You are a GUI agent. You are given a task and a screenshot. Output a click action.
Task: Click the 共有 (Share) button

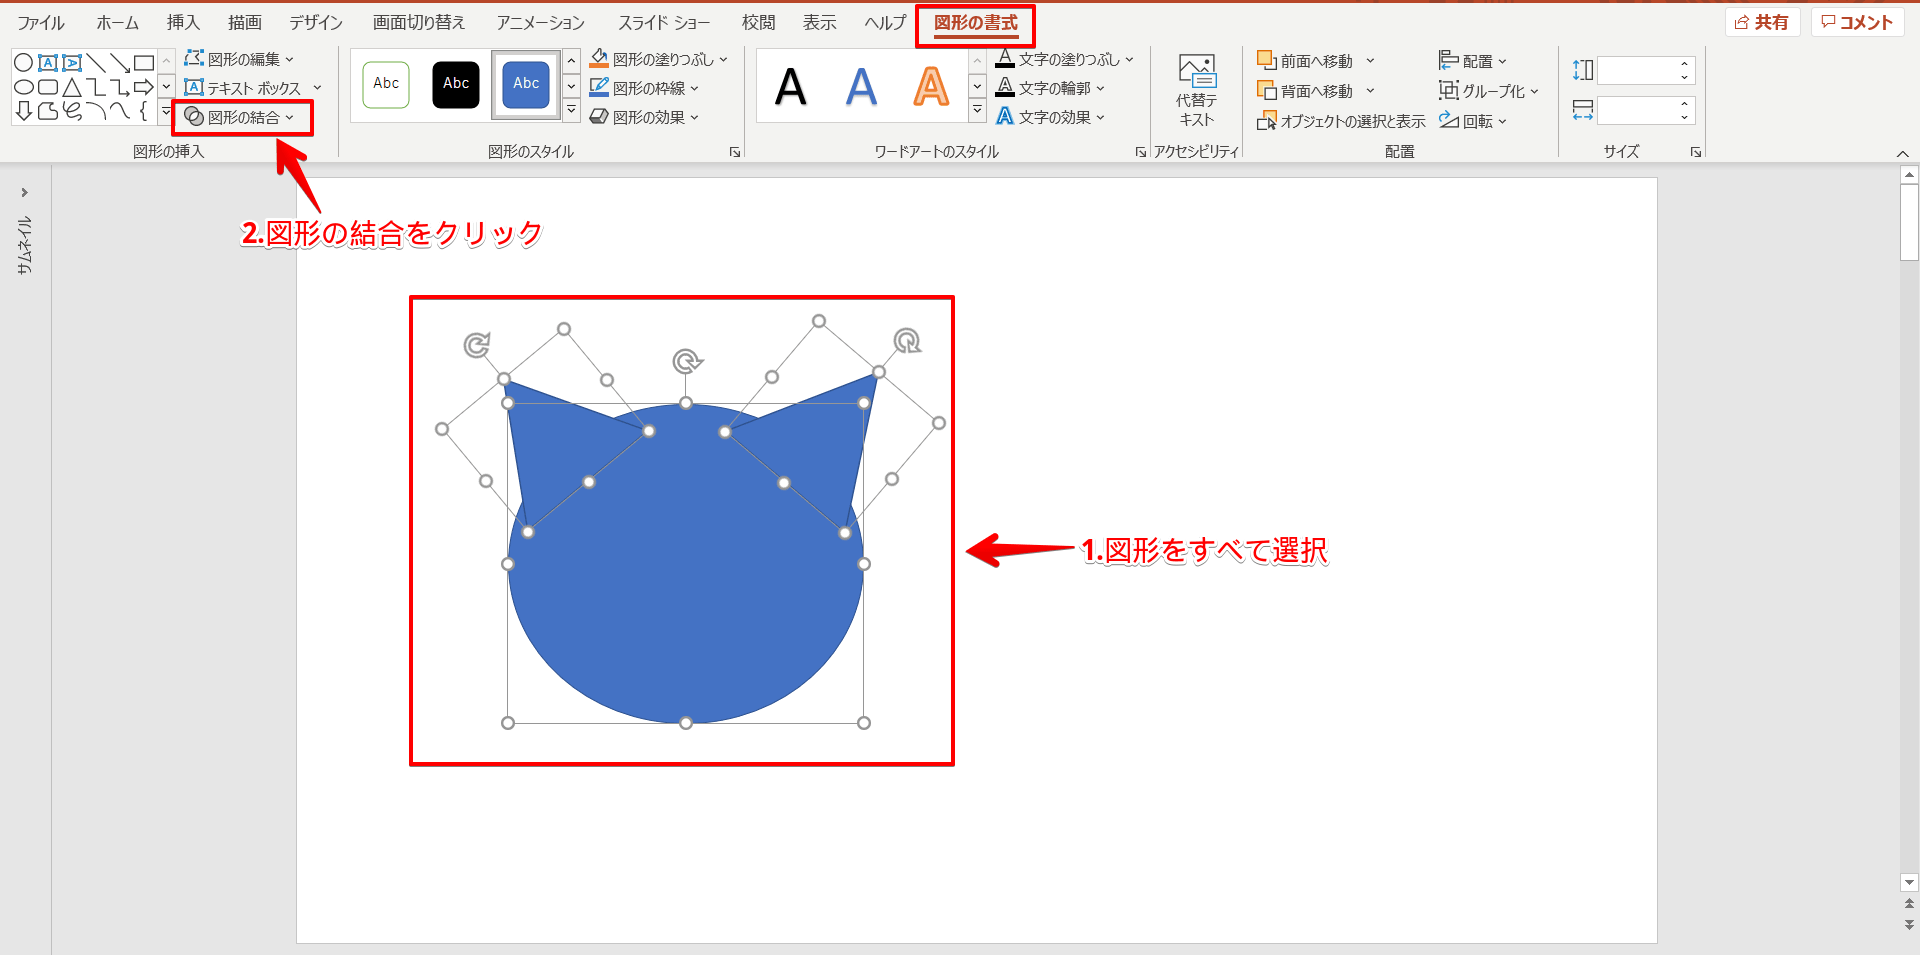1763,22
